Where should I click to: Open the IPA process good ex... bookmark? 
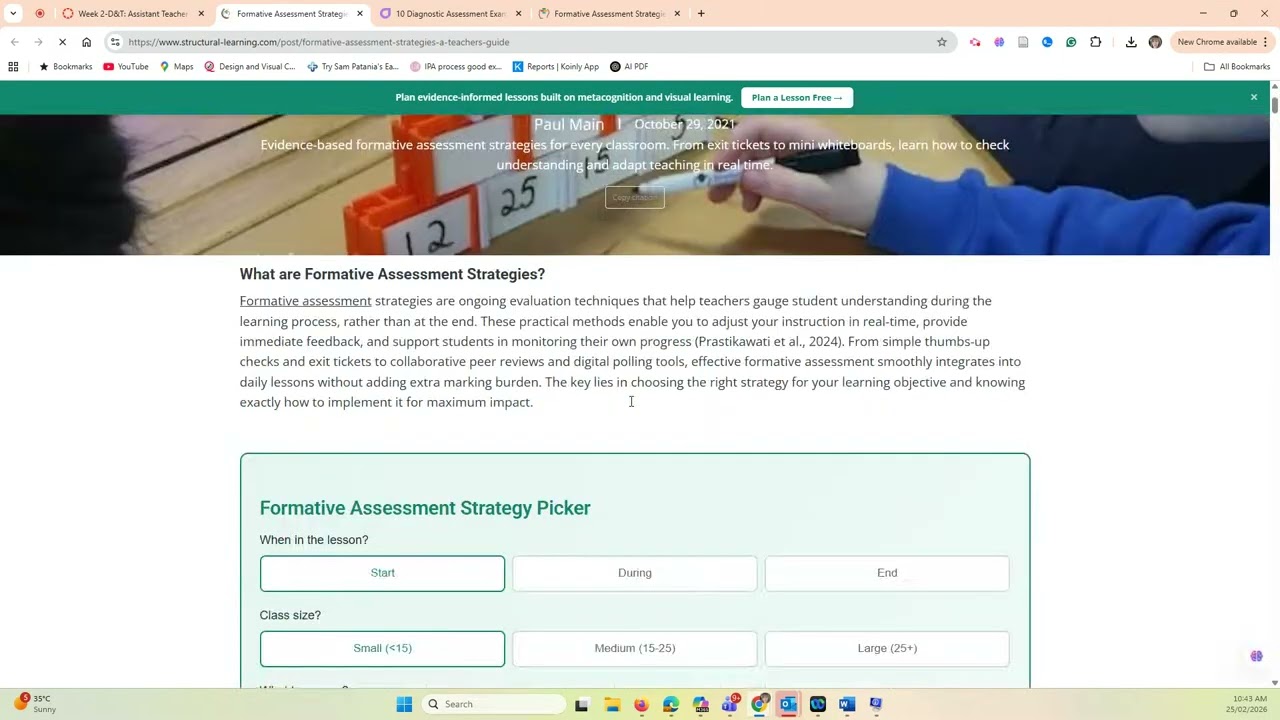(456, 67)
